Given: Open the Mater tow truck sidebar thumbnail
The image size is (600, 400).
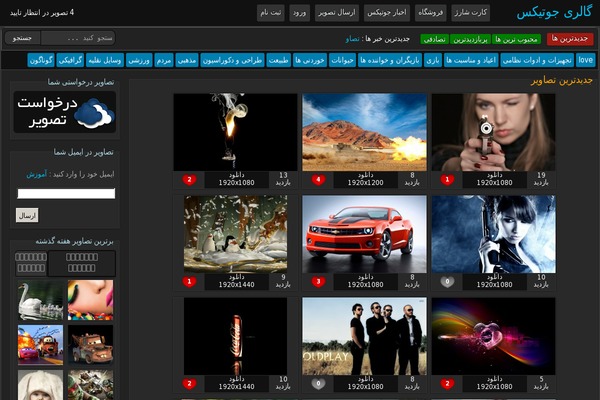Looking at the screenshot, I should coord(90,345).
